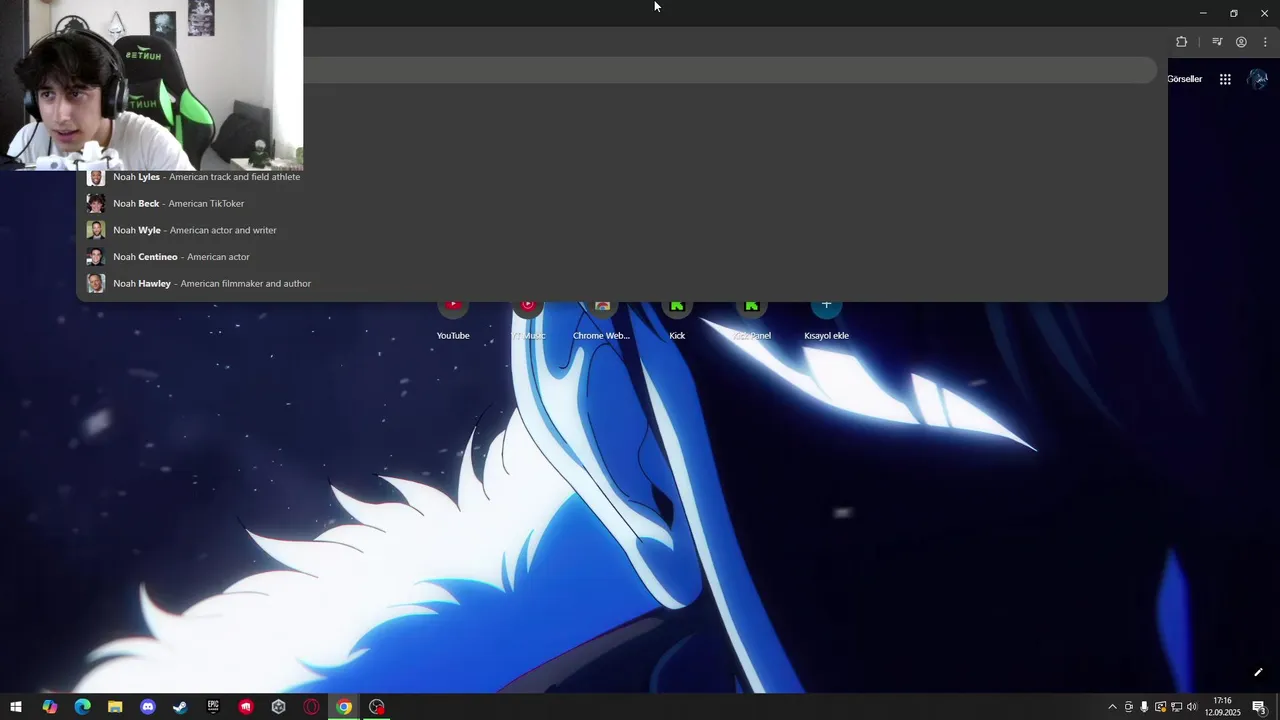Expand the hidden system tray icons
Viewport: 1280px width, 720px height.
(1112, 707)
